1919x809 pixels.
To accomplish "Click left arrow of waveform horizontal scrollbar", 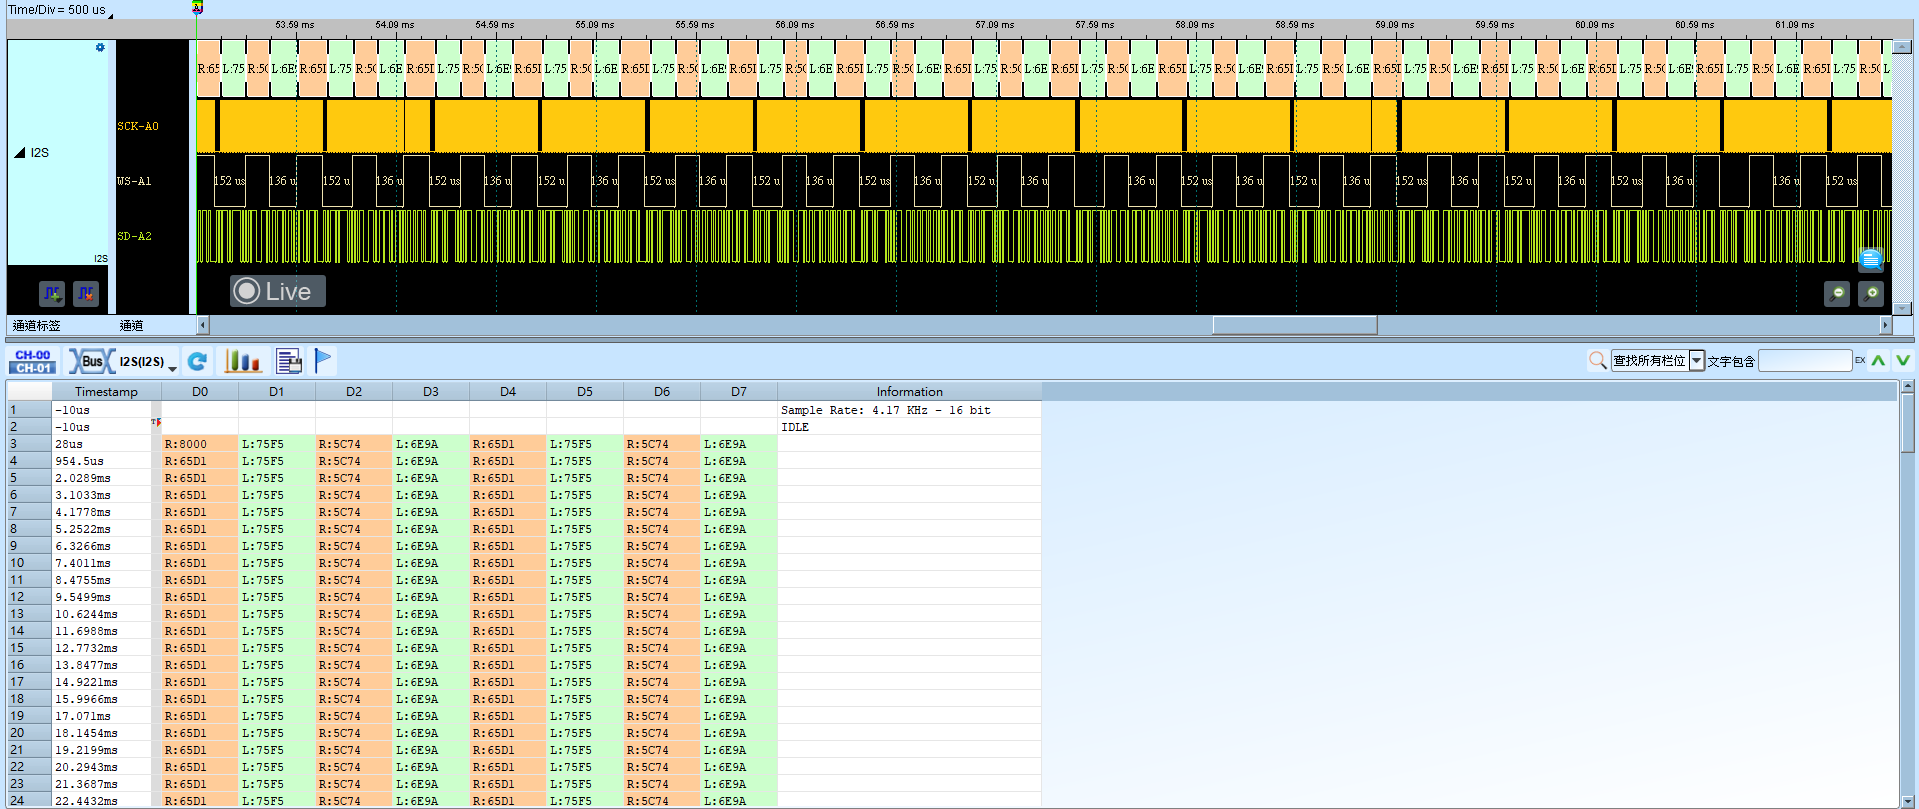I will pyautogui.click(x=203, y=325).
